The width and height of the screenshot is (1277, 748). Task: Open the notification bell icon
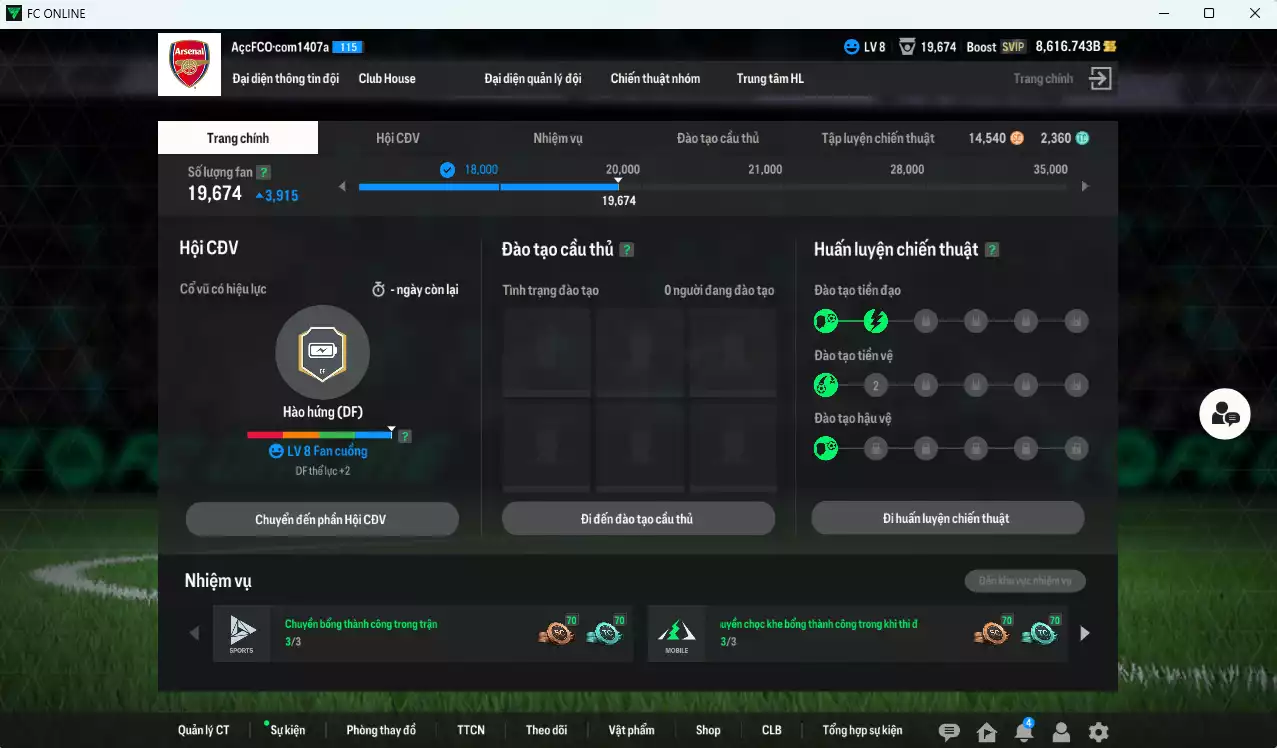coord(1024,732)
